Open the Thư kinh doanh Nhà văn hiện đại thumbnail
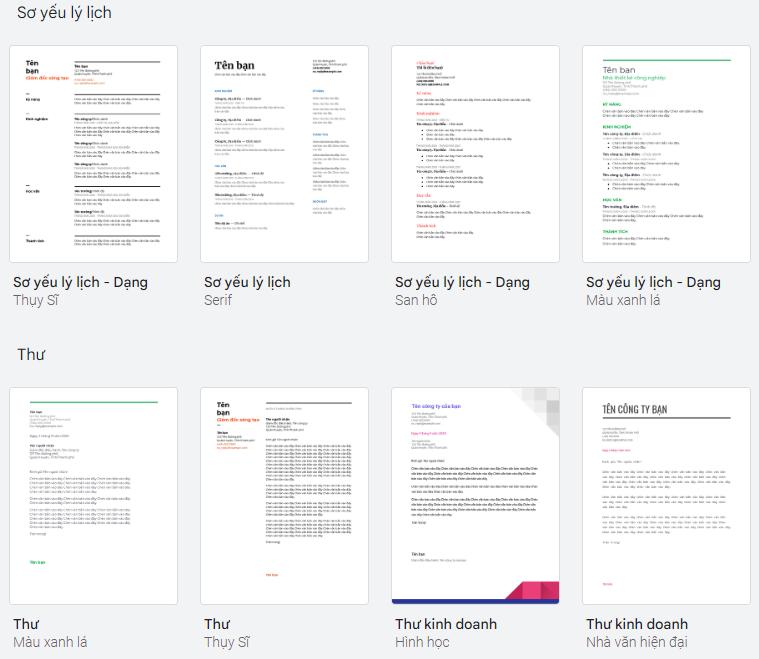This screenshot has width=759, height=659. 667,496
